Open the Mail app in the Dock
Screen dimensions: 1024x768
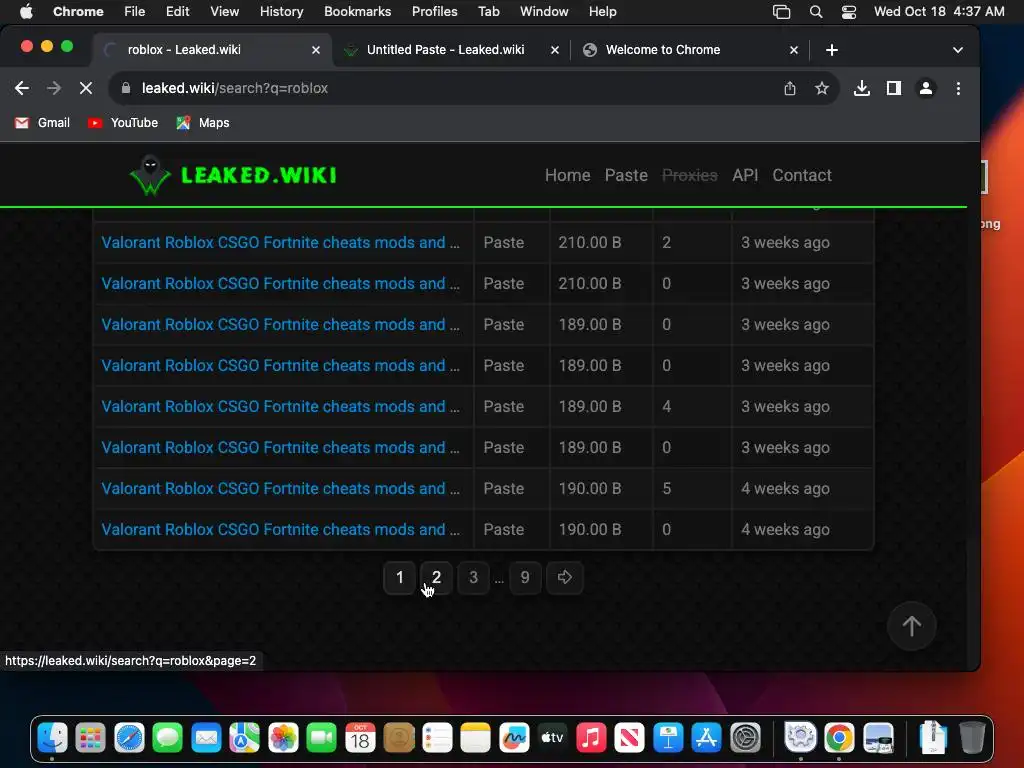pos(206,738)
